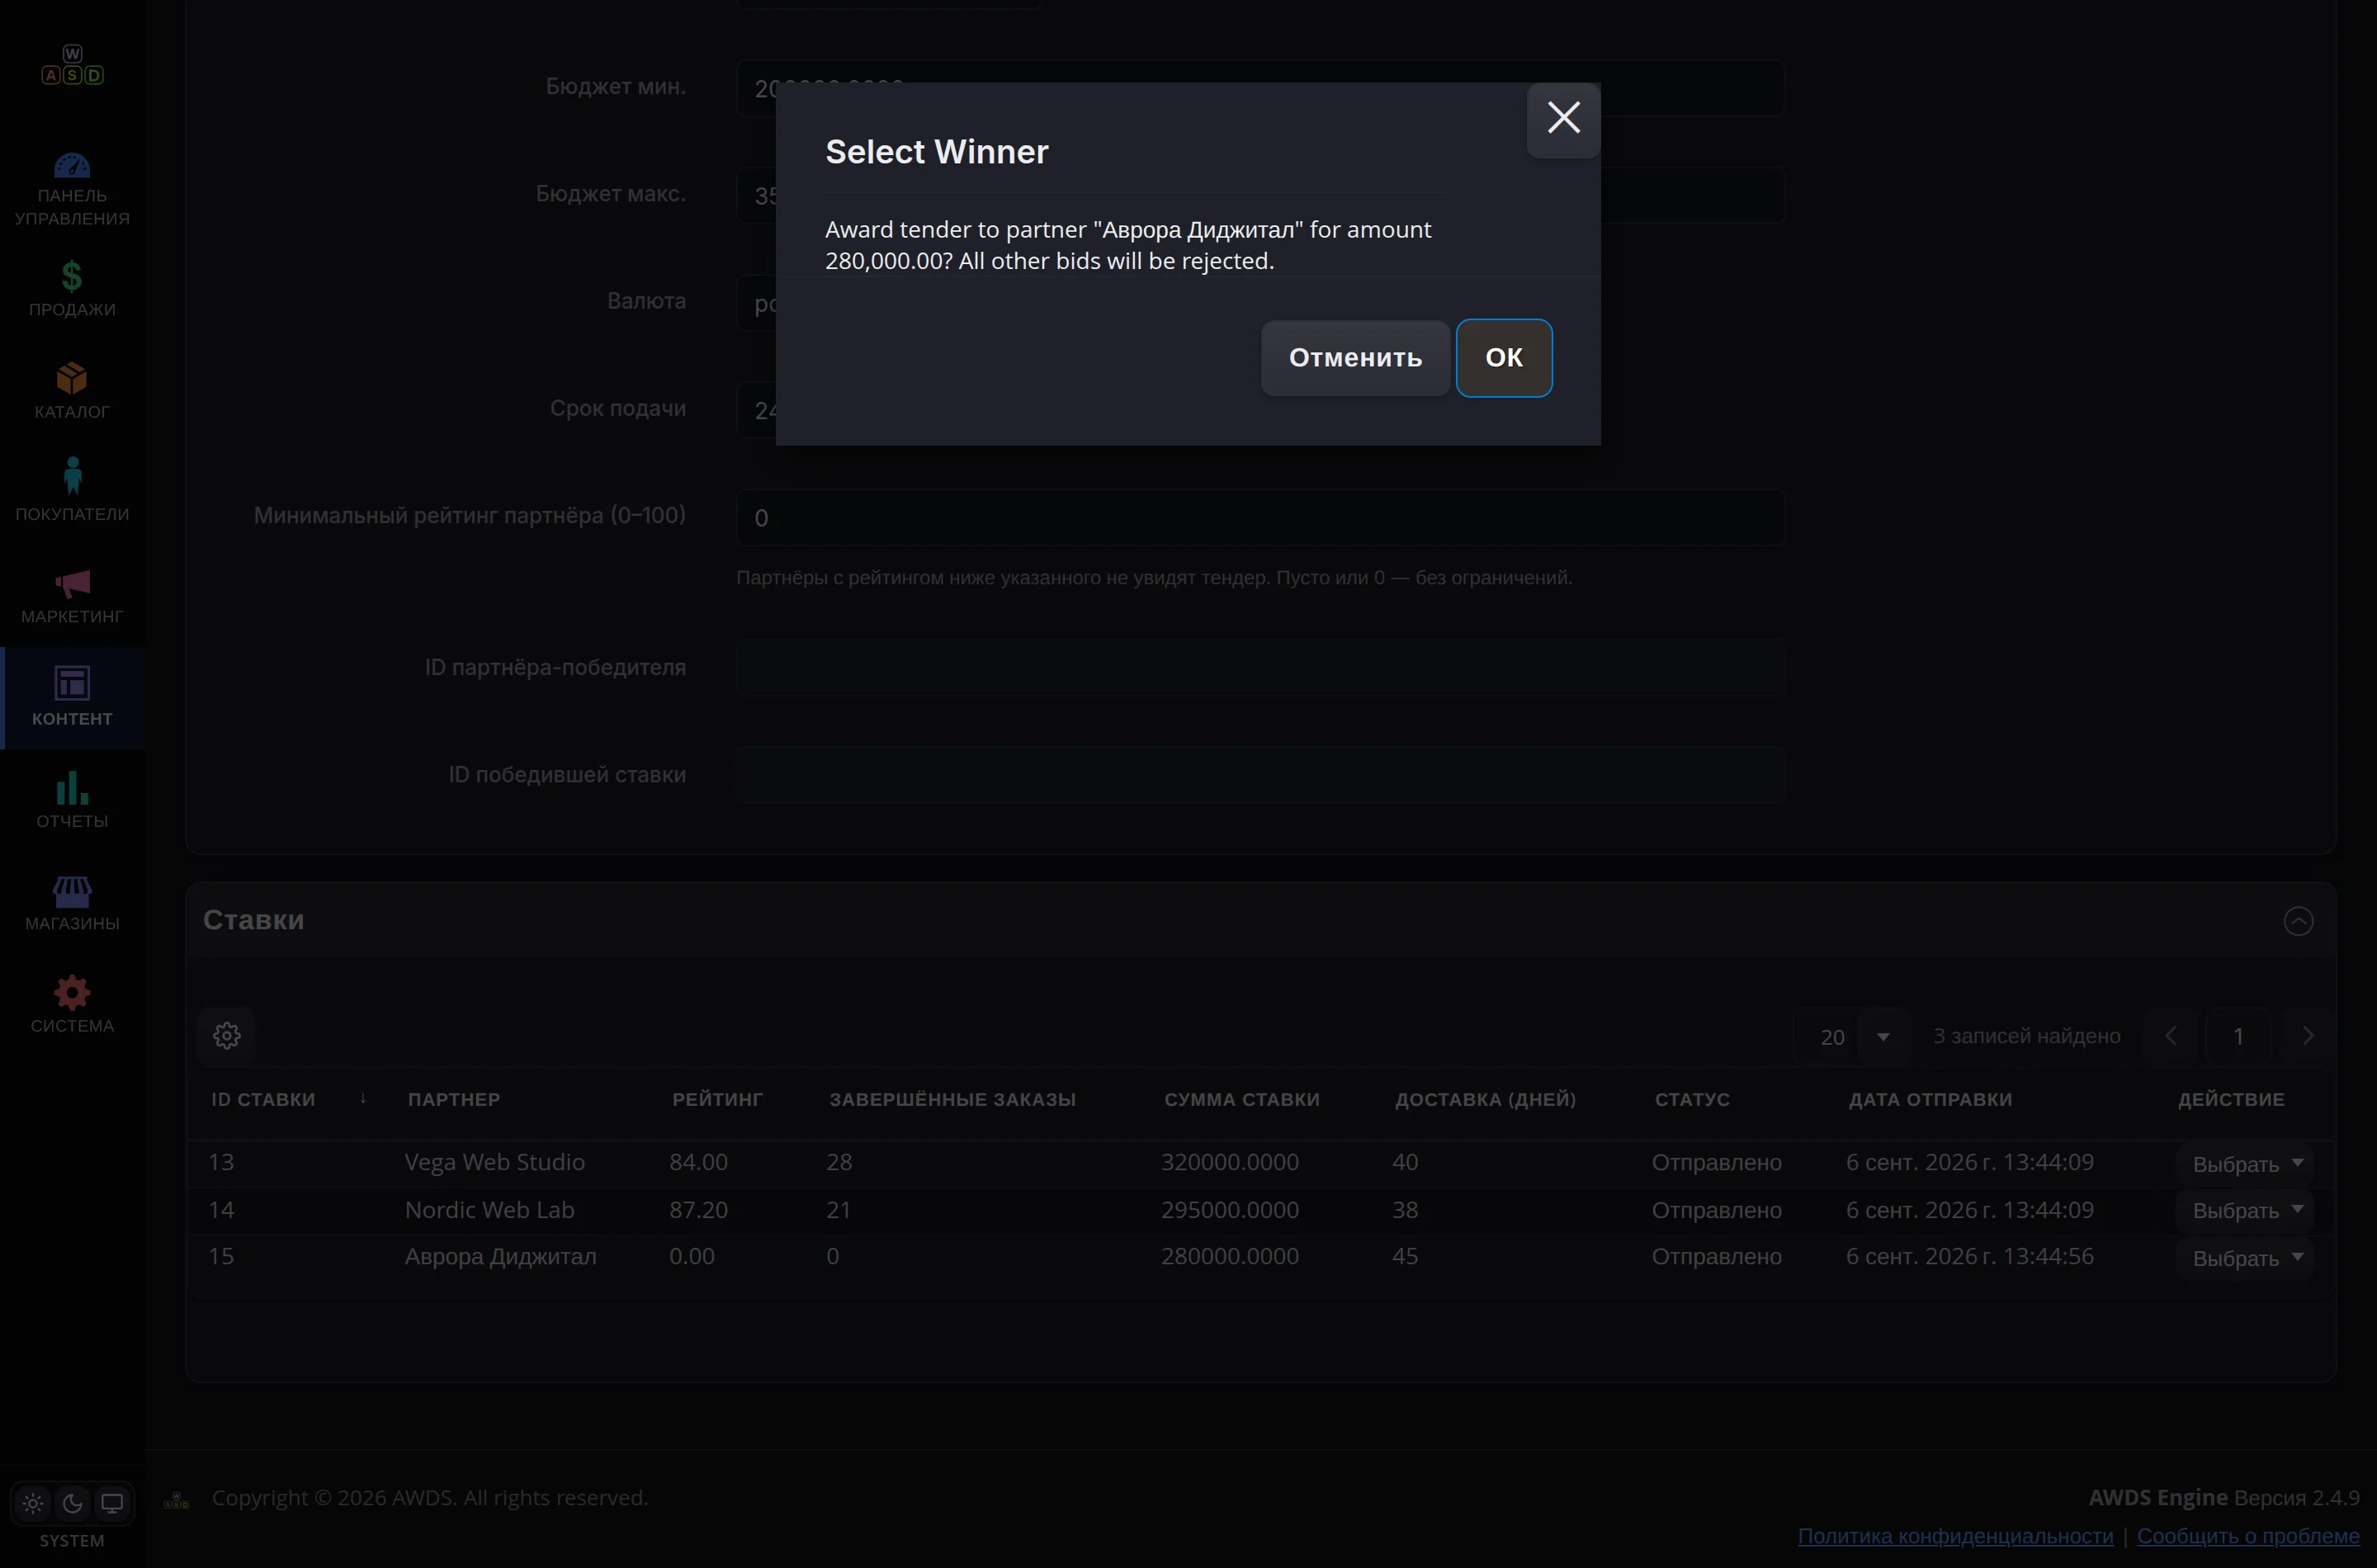Open Выбрать dropdown for Аврора Диджитал
The height and width of the screenshot is (1568, 2377).
tap(2245, 1257)
